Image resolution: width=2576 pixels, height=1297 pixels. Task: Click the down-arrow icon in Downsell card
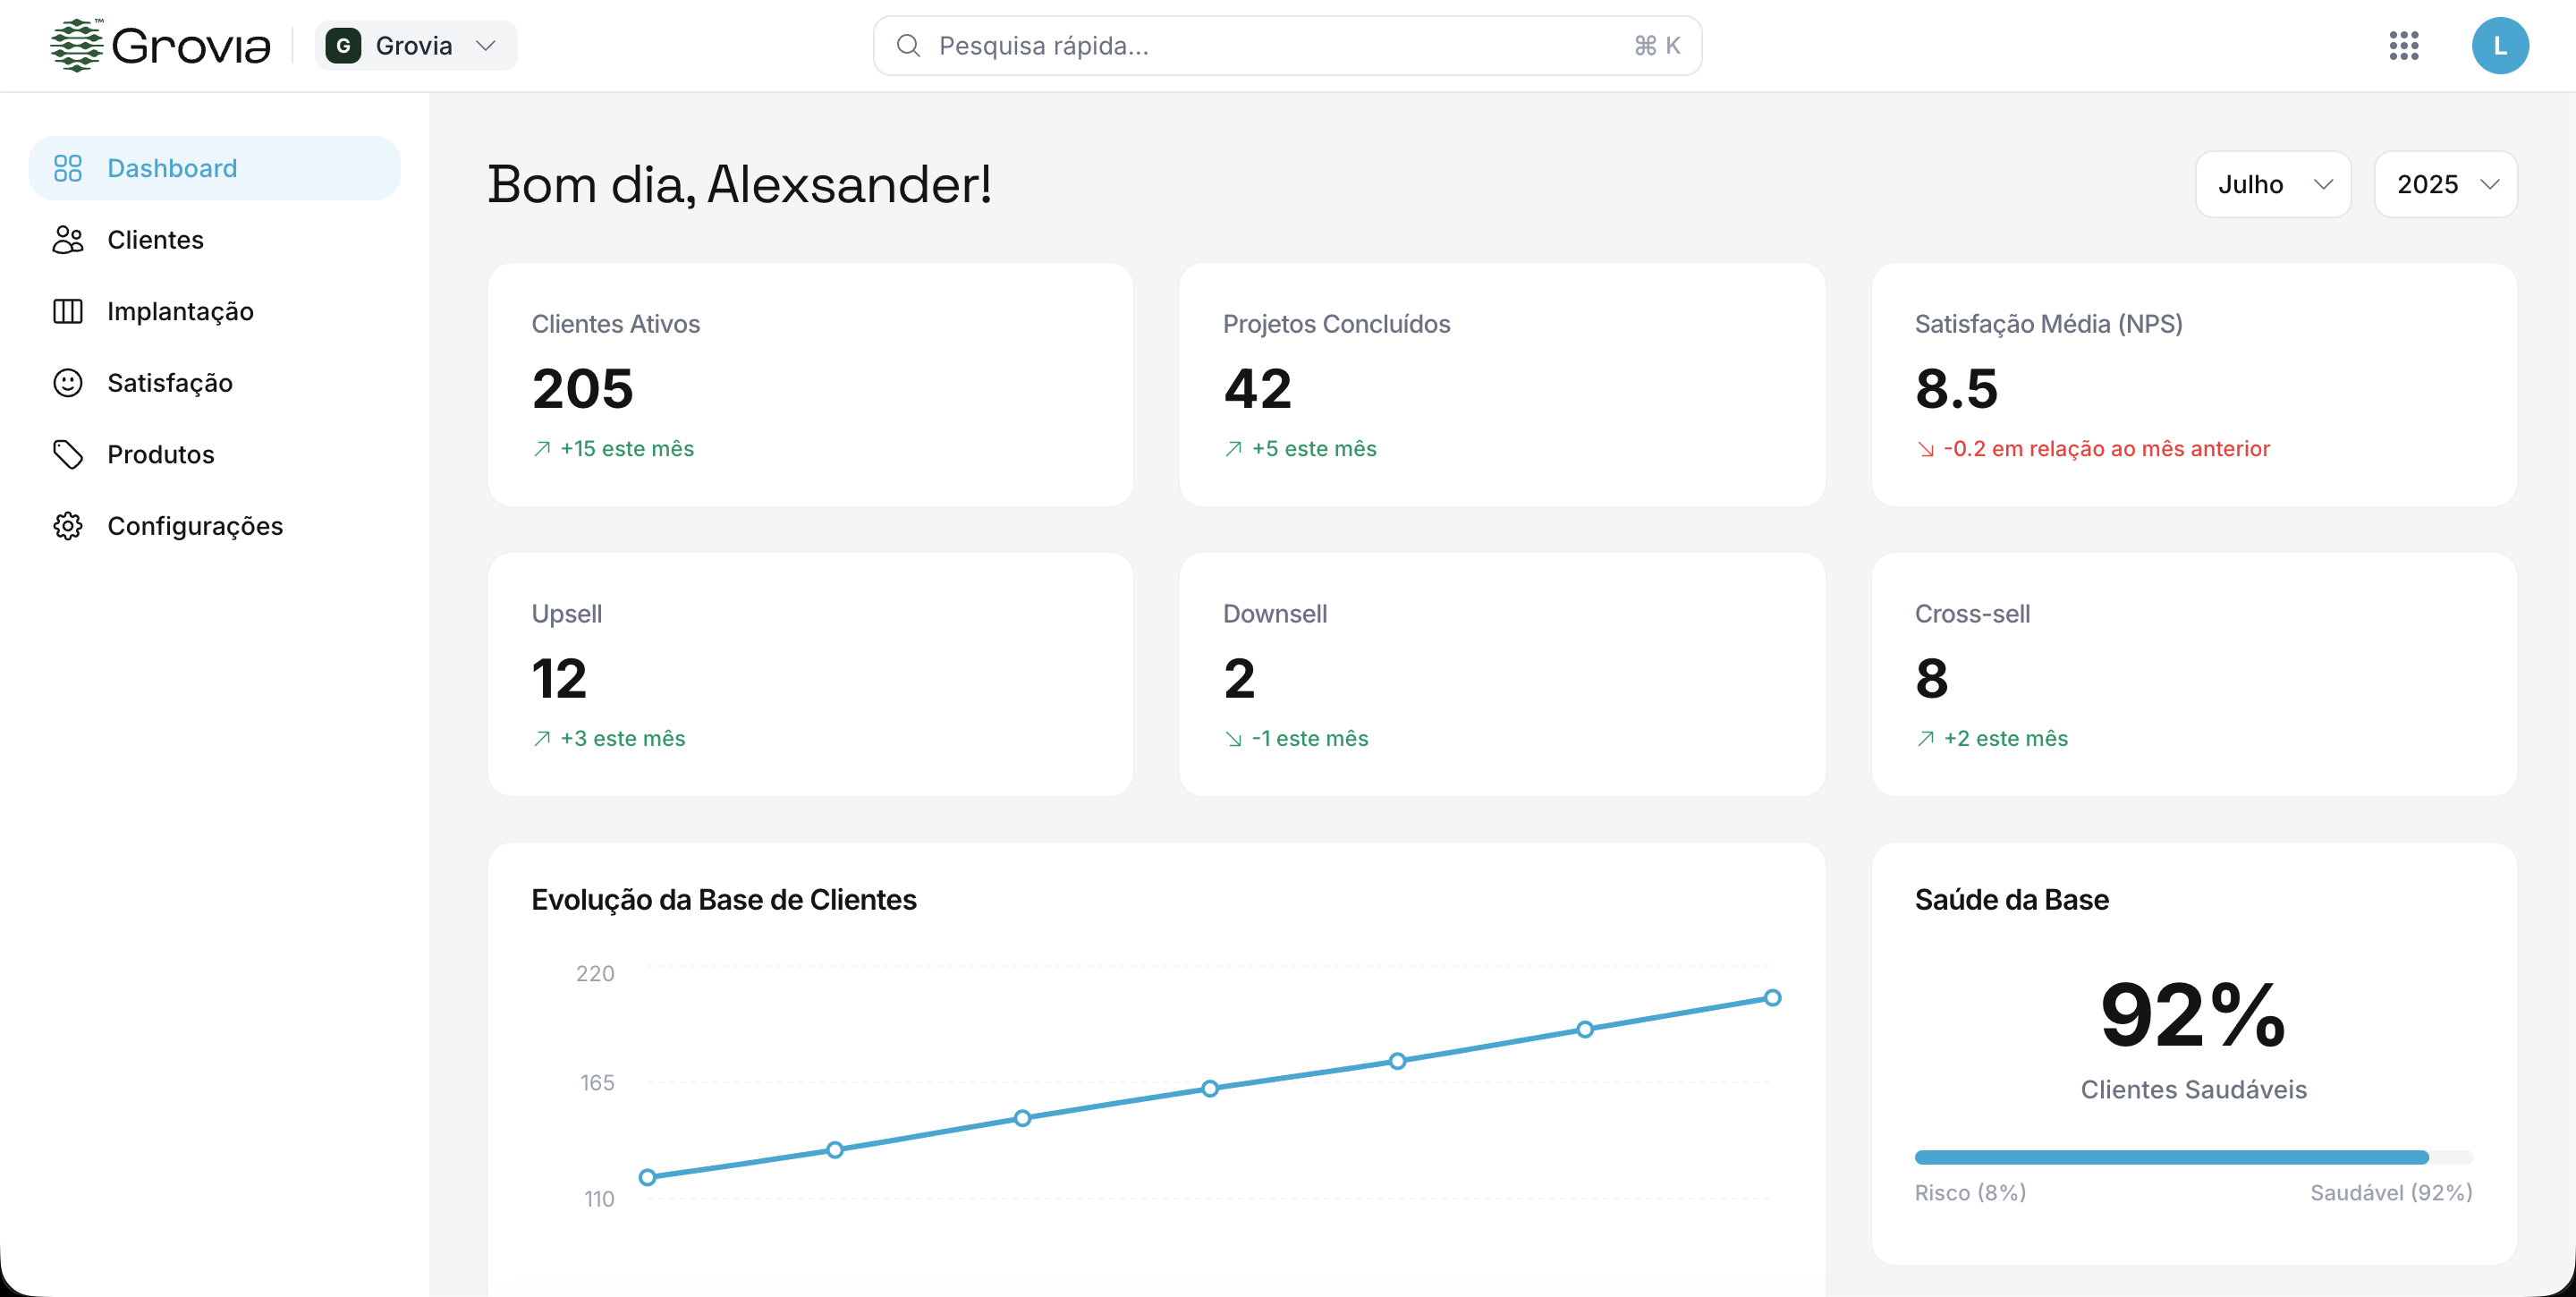(x=1233, y=740)
